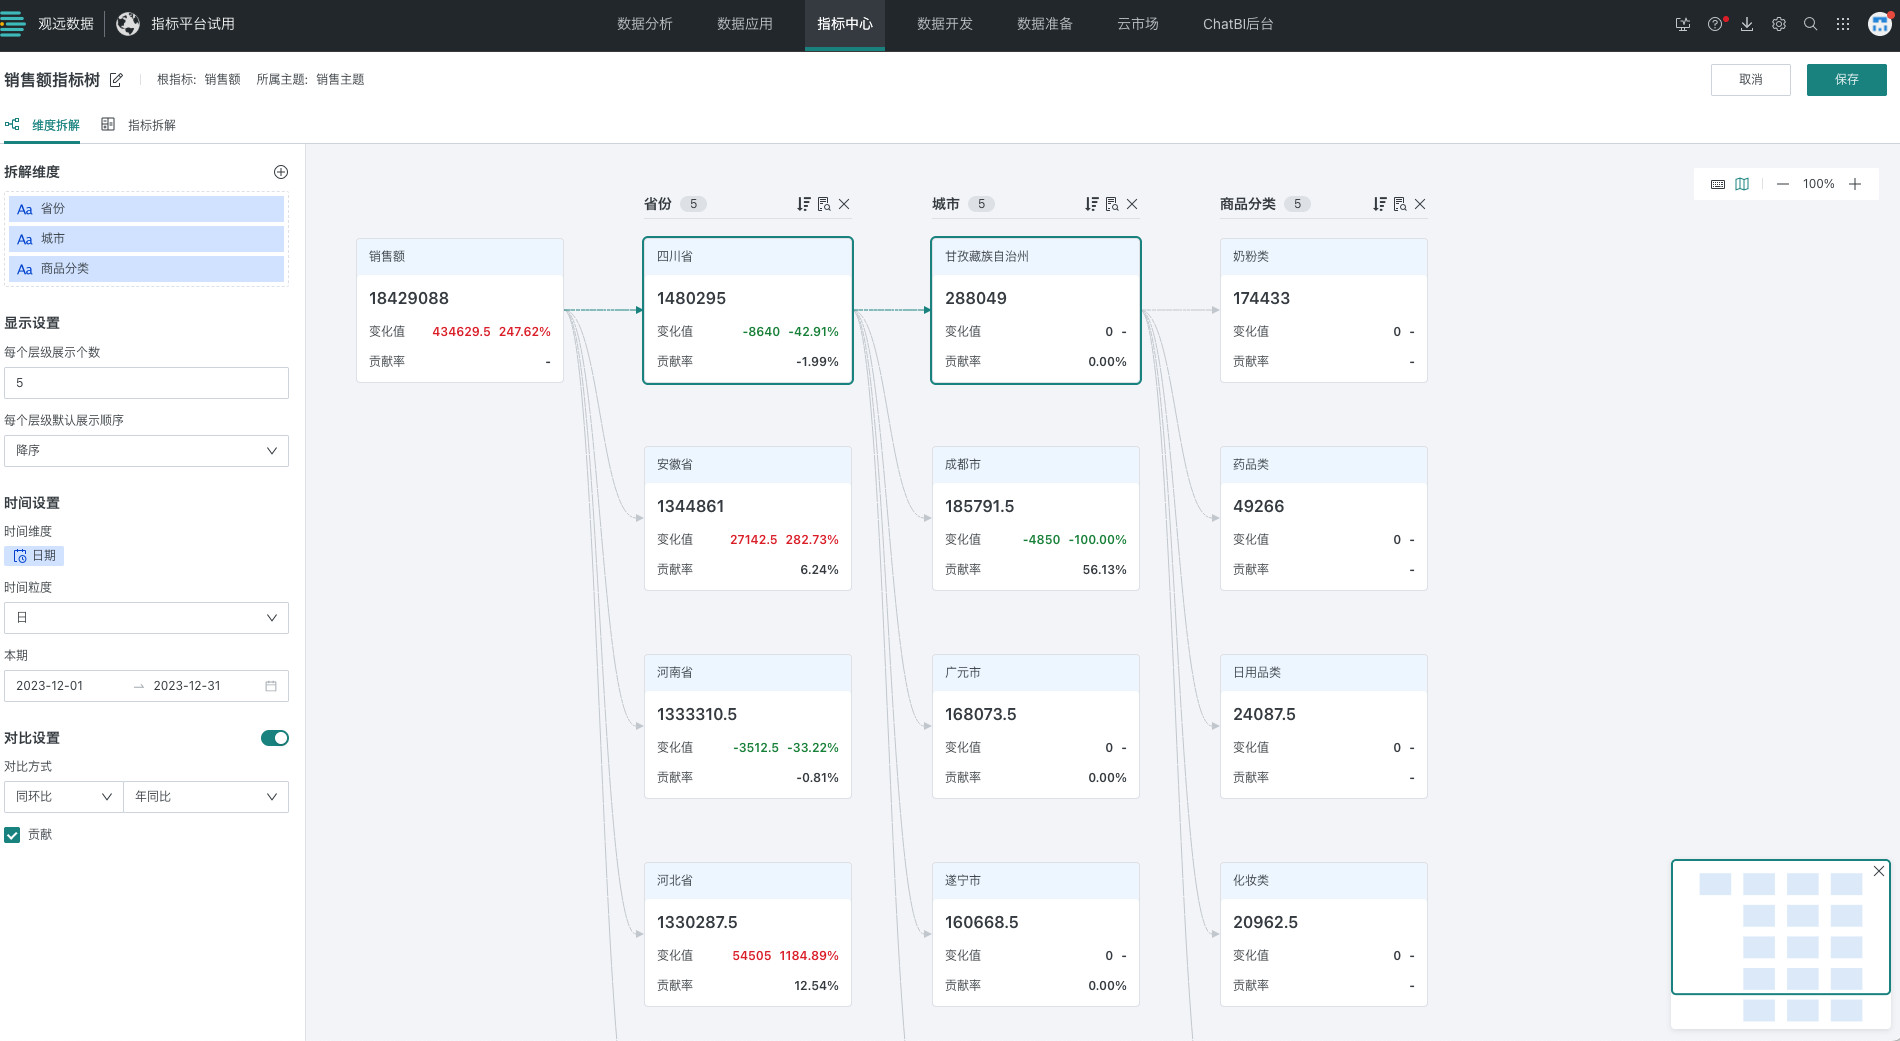Zoom out the canvas with minus icon
Viewport: 1900px width, 1041px height.
tap(1782, 184)
